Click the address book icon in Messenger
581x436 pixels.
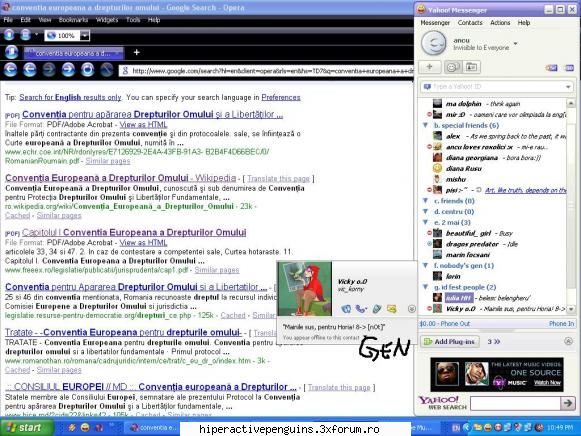click(471, 67)
